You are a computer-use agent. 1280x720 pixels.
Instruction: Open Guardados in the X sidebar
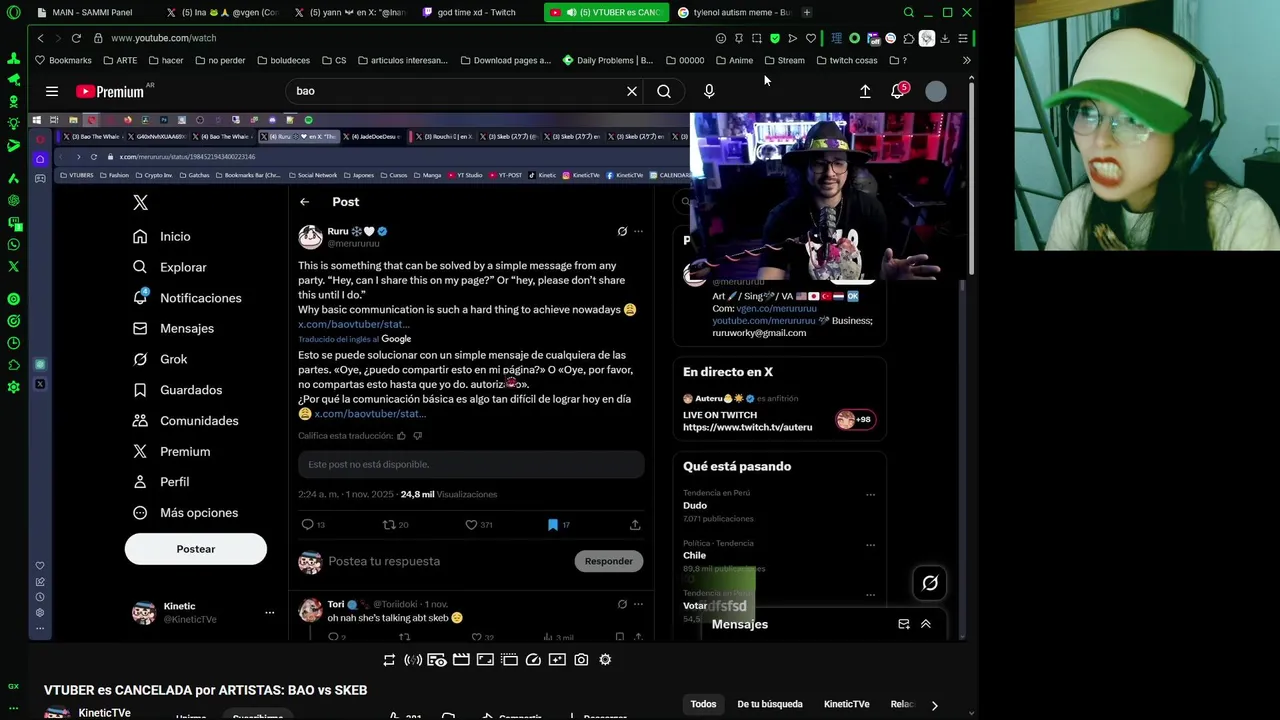[x=177, y=390]
